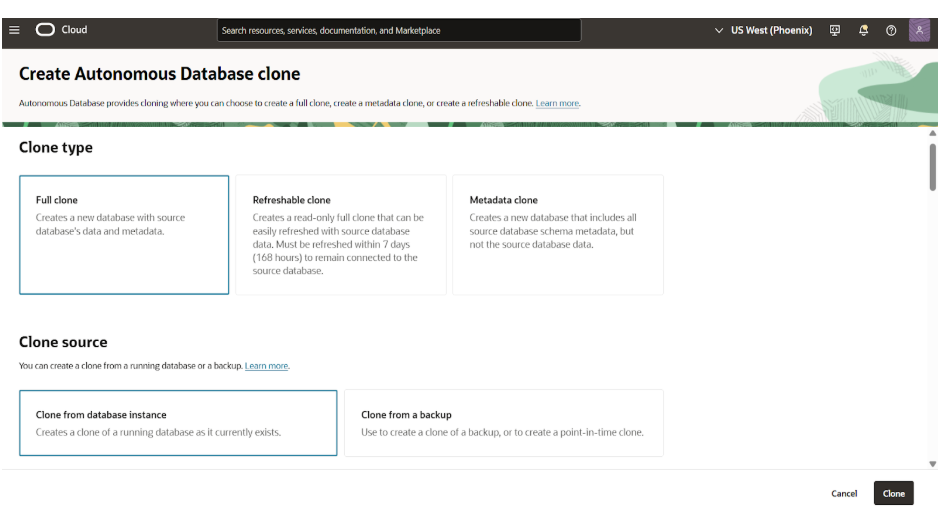Click the Create Autonomous Database clone title

159,74
